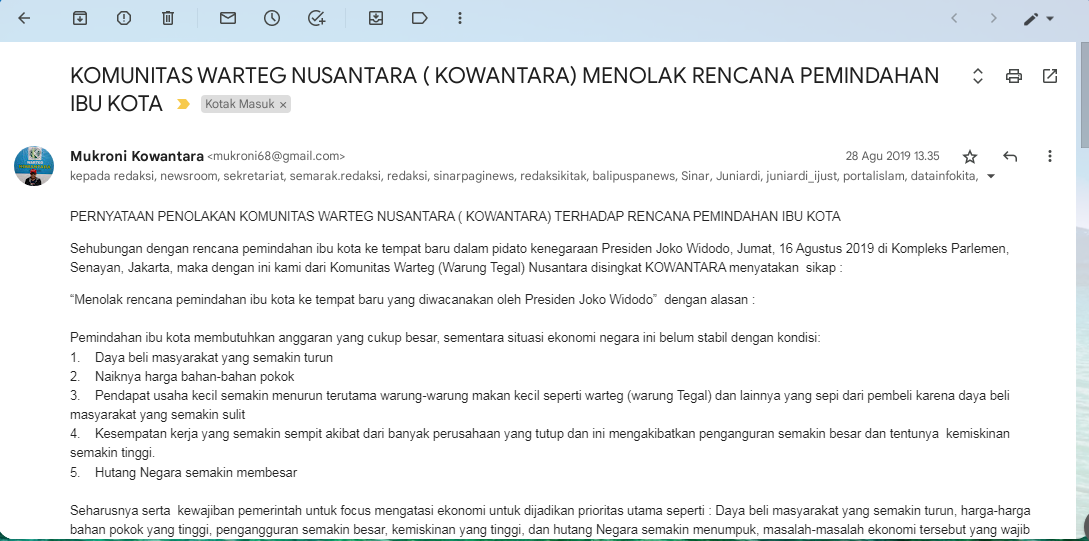Image resolution: width=1089 pixels, height=541 pixels.
Task: Open the Move to icon
Action: click(376, 19)
